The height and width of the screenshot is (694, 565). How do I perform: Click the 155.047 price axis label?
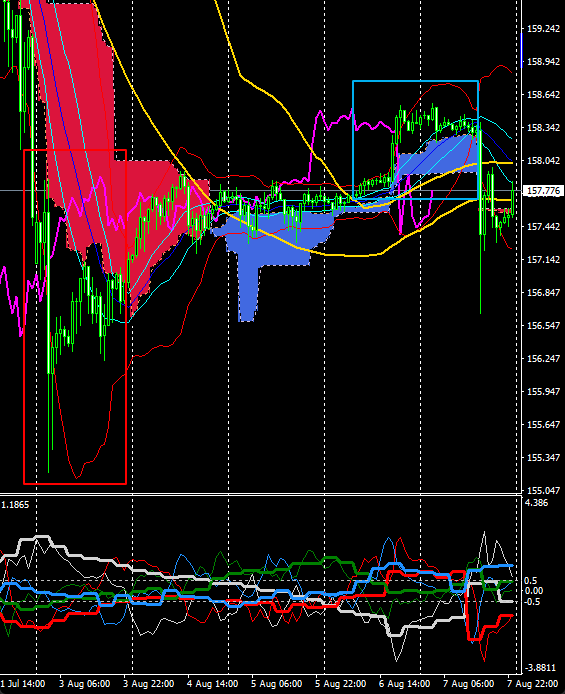tap(543, 490)
